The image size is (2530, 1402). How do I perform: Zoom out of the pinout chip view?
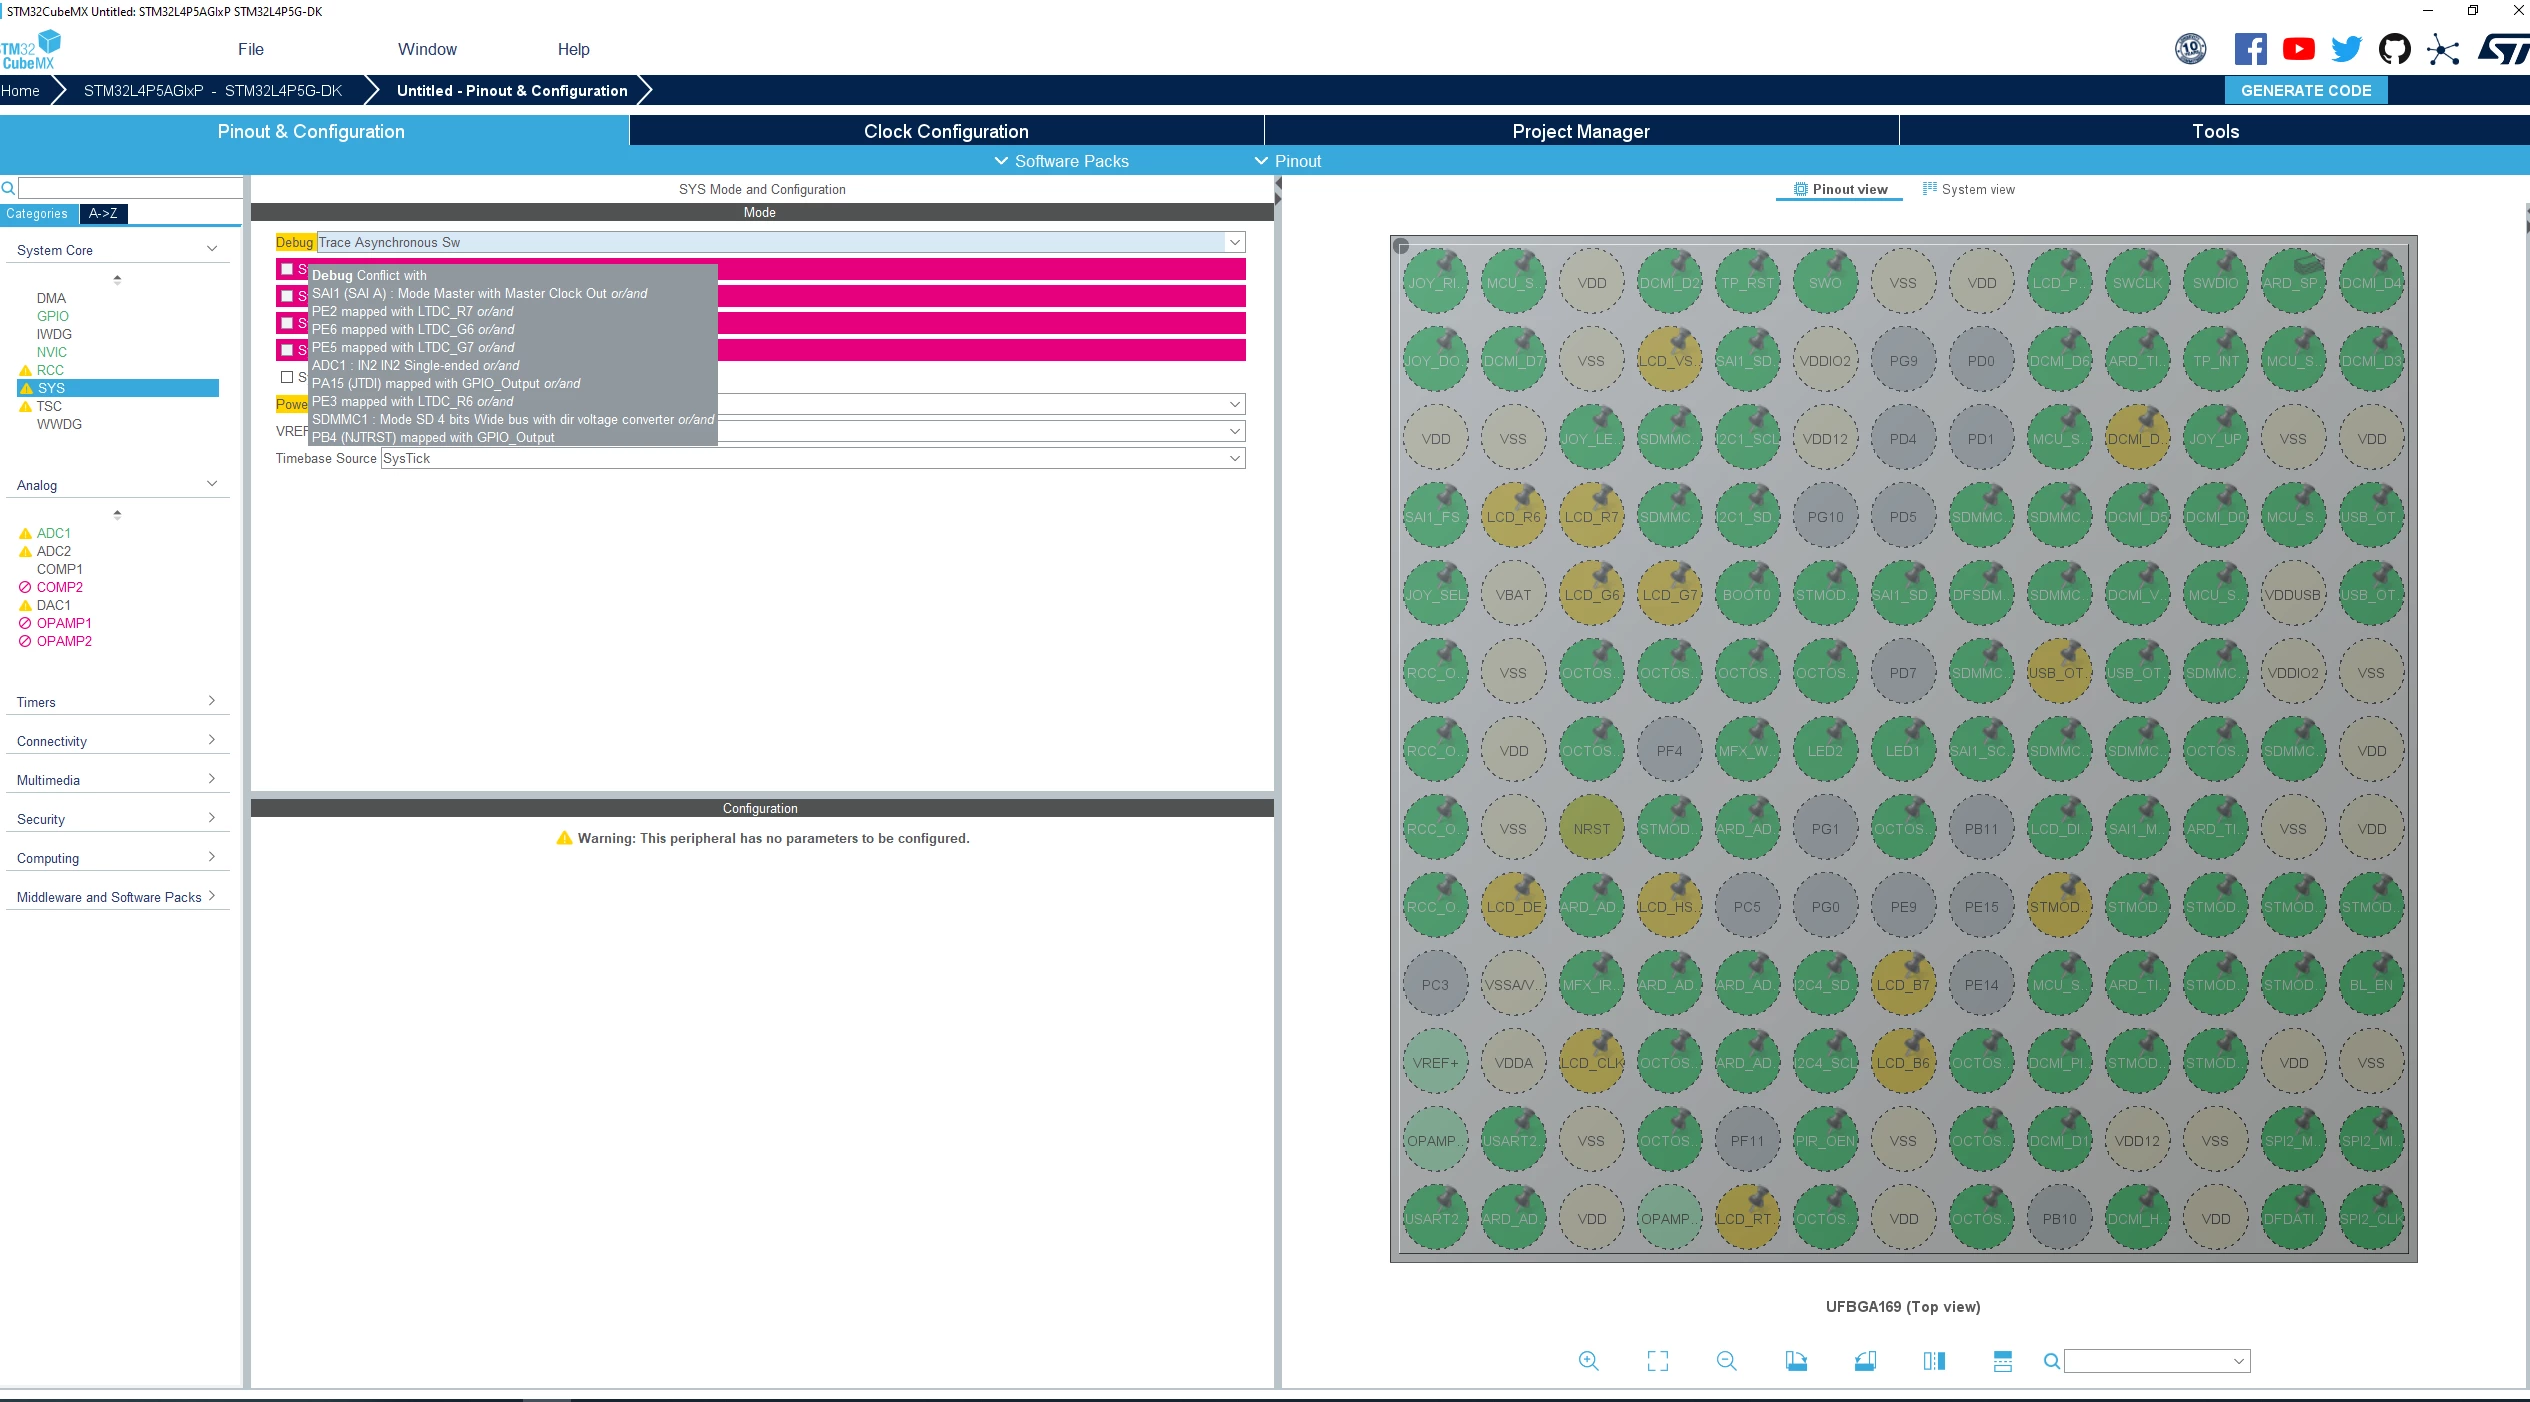pyautogui.click(x=1726, y=1360)
